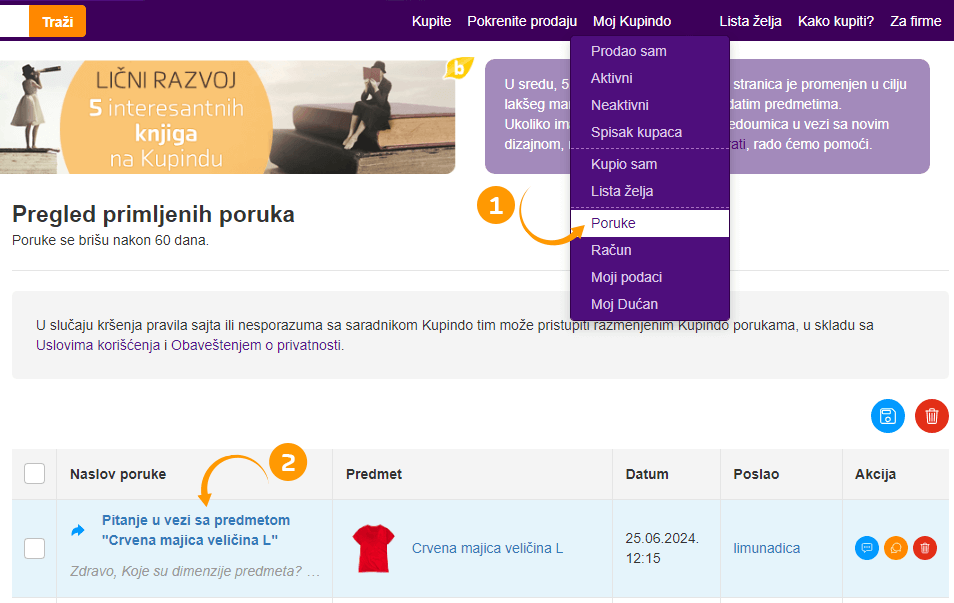Open item link Crvena majica veličina L
954x603 pixels.
(487, 548)
